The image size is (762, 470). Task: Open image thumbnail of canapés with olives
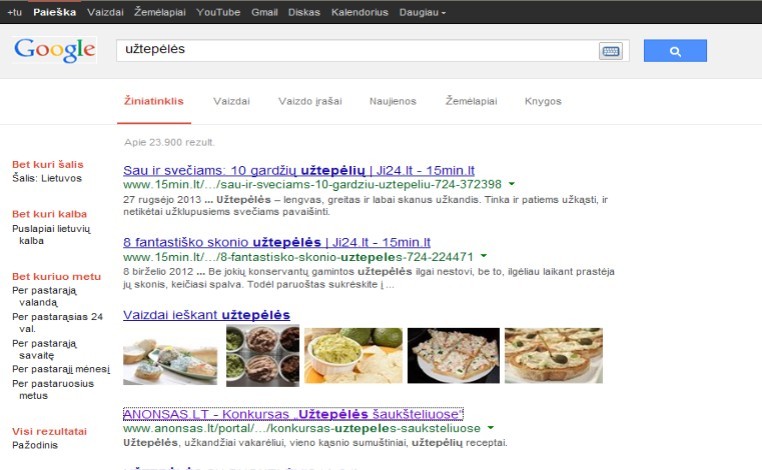click(x=554, y=356)
